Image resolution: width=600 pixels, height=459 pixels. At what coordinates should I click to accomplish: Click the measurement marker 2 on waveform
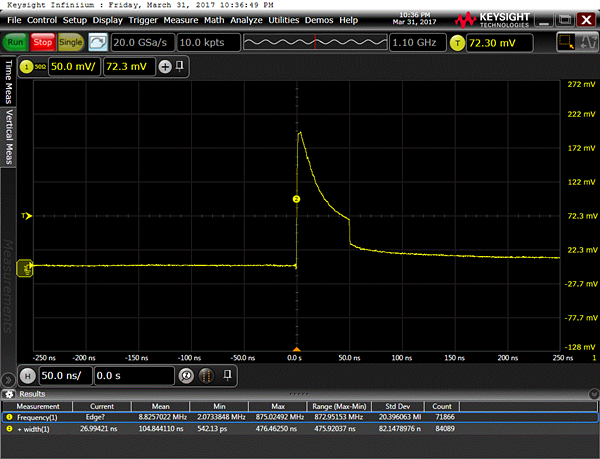coord(296,199)
